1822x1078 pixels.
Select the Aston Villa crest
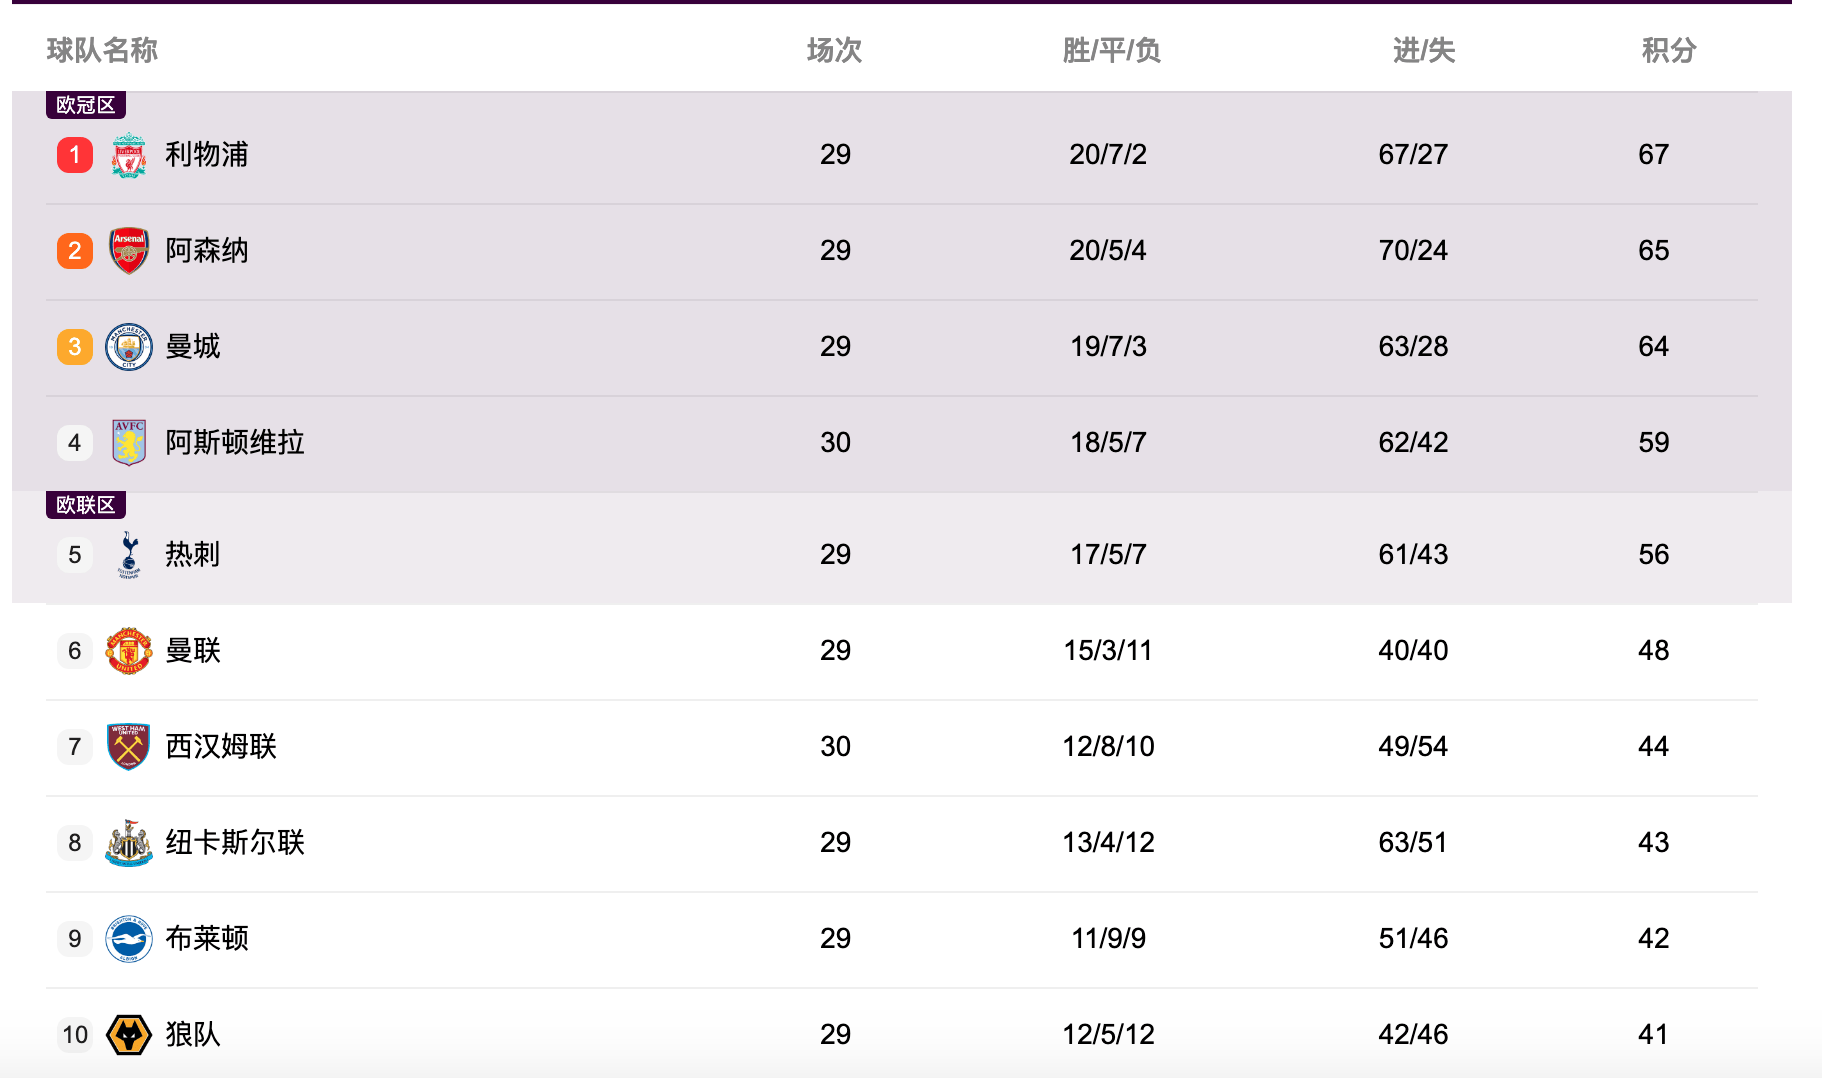click(129, 443)
